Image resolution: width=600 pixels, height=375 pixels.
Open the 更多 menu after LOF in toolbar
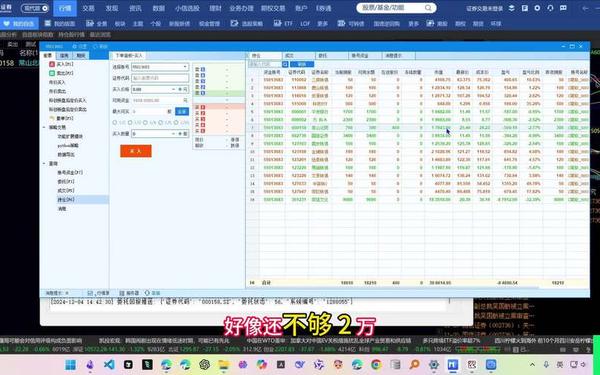pyautogui.click(x=323, y=24)
